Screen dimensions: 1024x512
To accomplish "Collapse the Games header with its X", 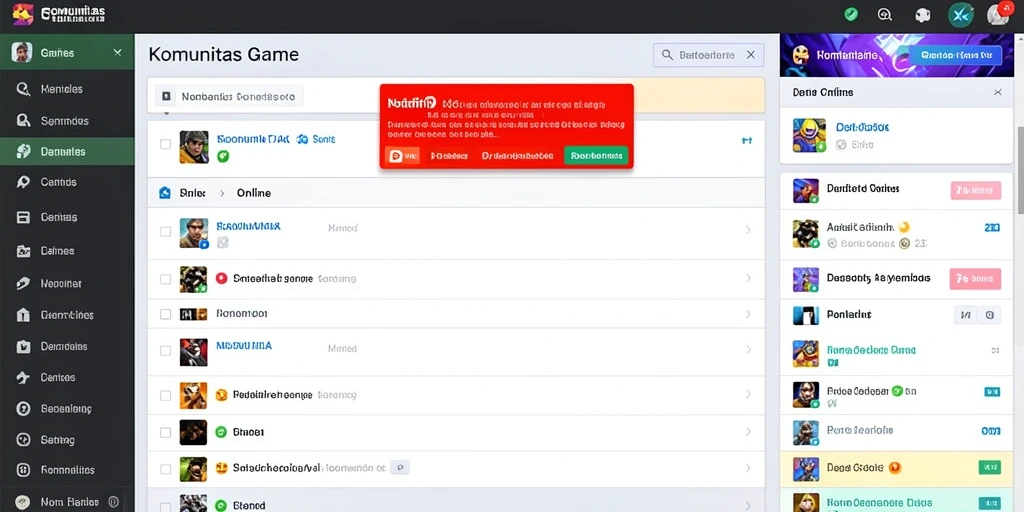I will [x=118, y=52].
